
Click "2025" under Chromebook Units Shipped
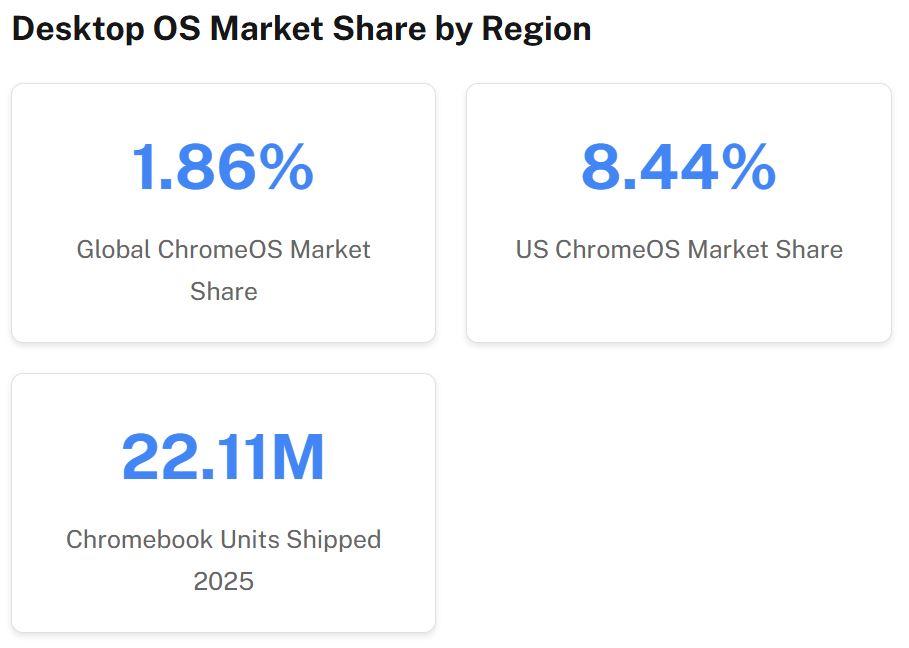coord(223,581)
